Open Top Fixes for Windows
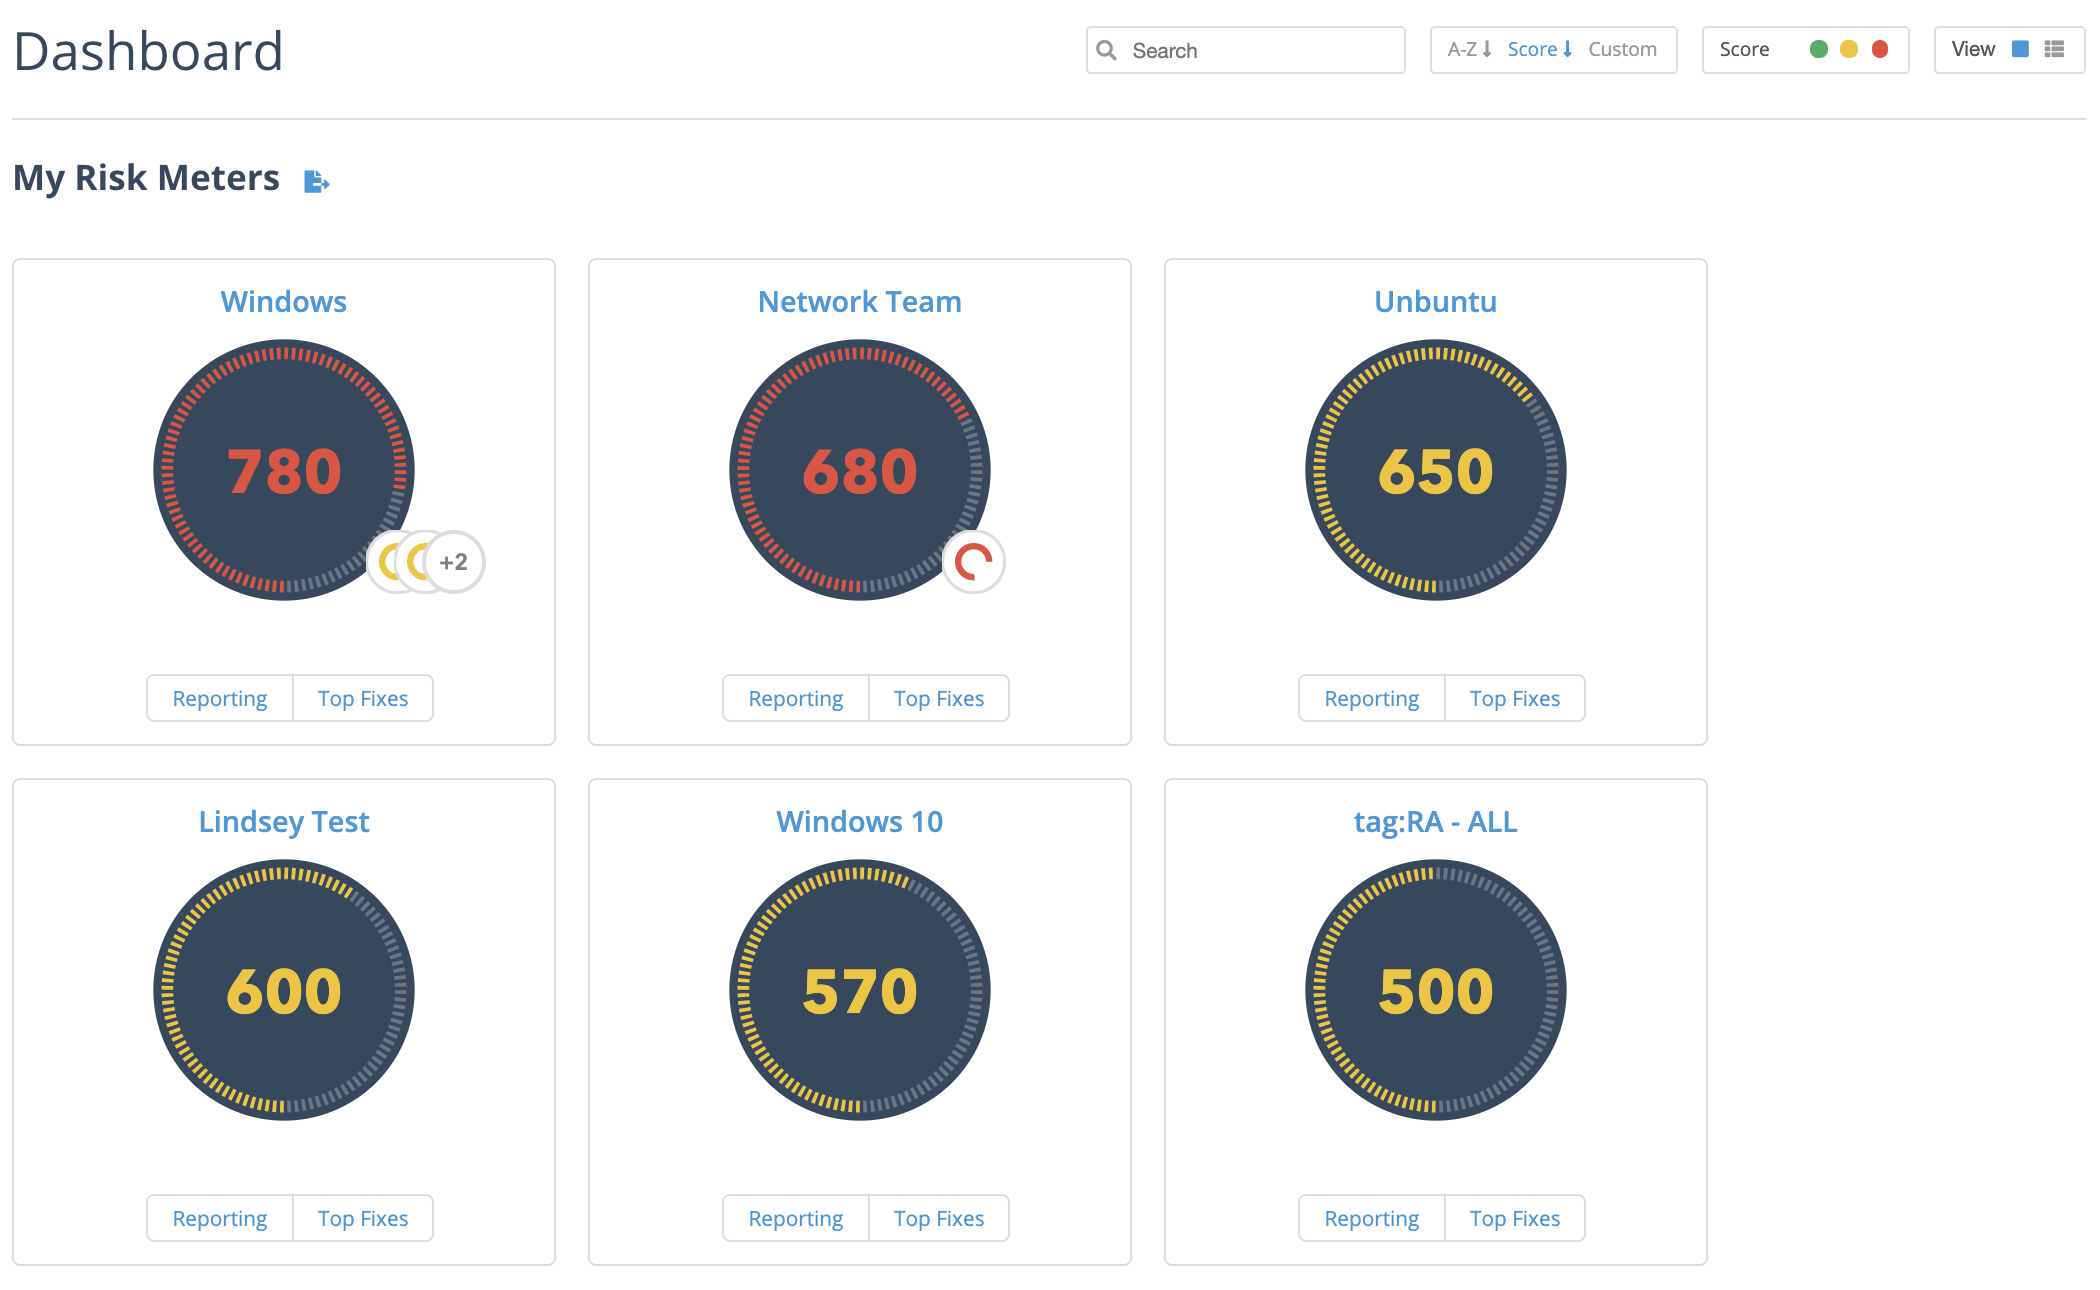The image size is (2100, 1290). tap(363, 698)
